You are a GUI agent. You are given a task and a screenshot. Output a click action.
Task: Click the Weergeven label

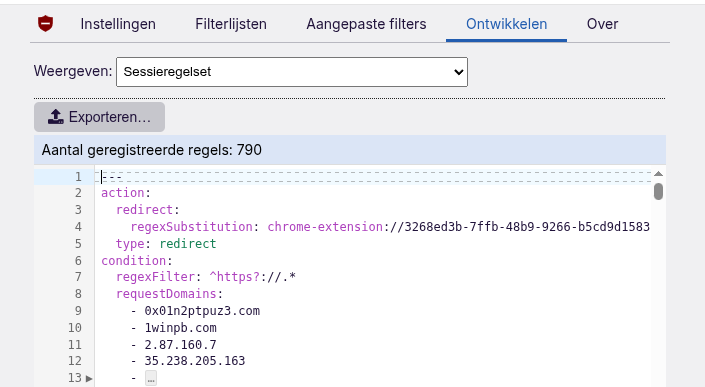(x=73, y=71)
